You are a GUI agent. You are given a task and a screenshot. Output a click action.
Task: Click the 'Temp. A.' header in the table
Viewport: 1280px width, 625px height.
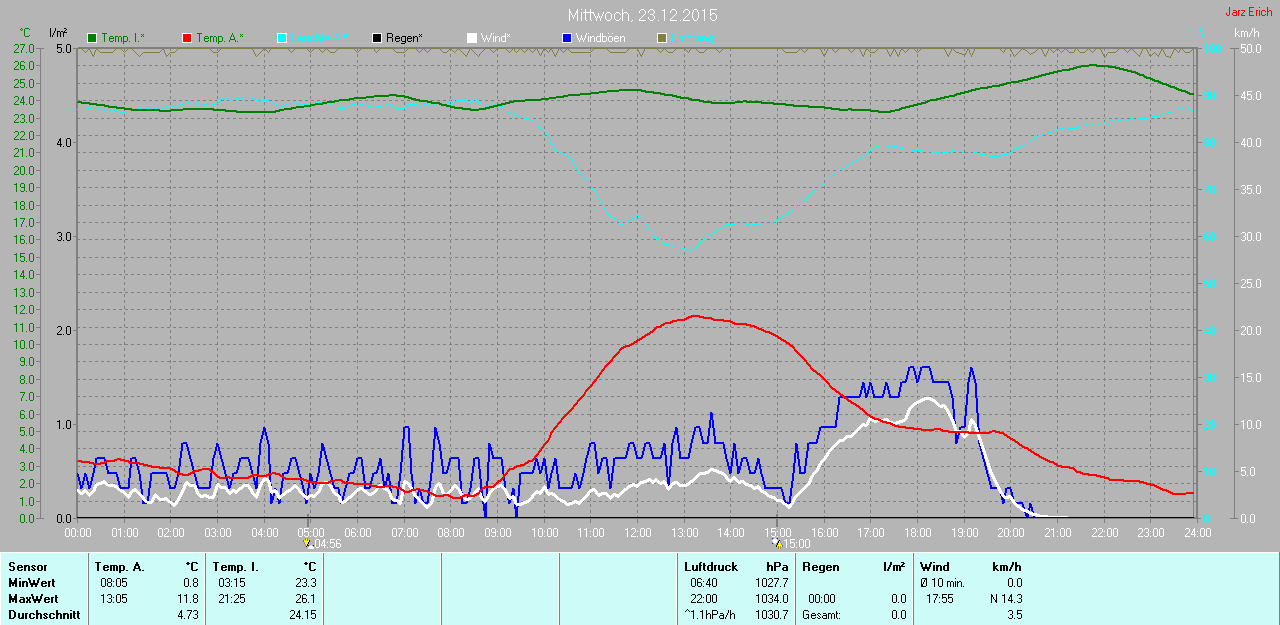click(x=119, y=567)
